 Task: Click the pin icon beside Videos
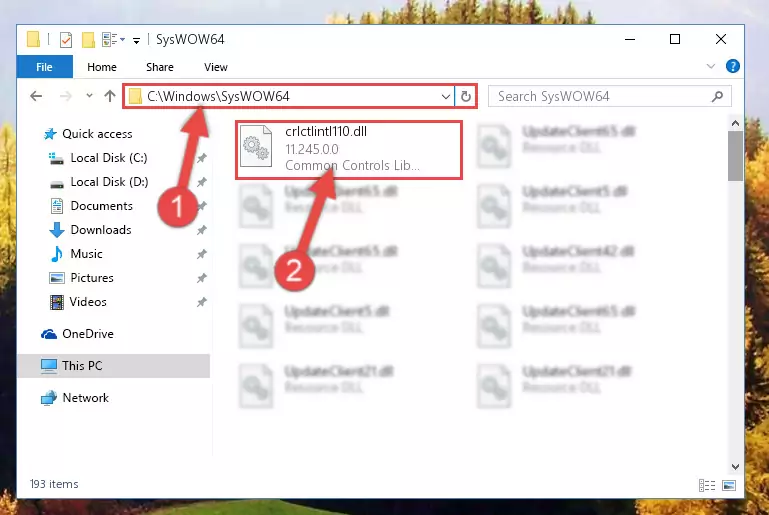[x=202, y=302]
